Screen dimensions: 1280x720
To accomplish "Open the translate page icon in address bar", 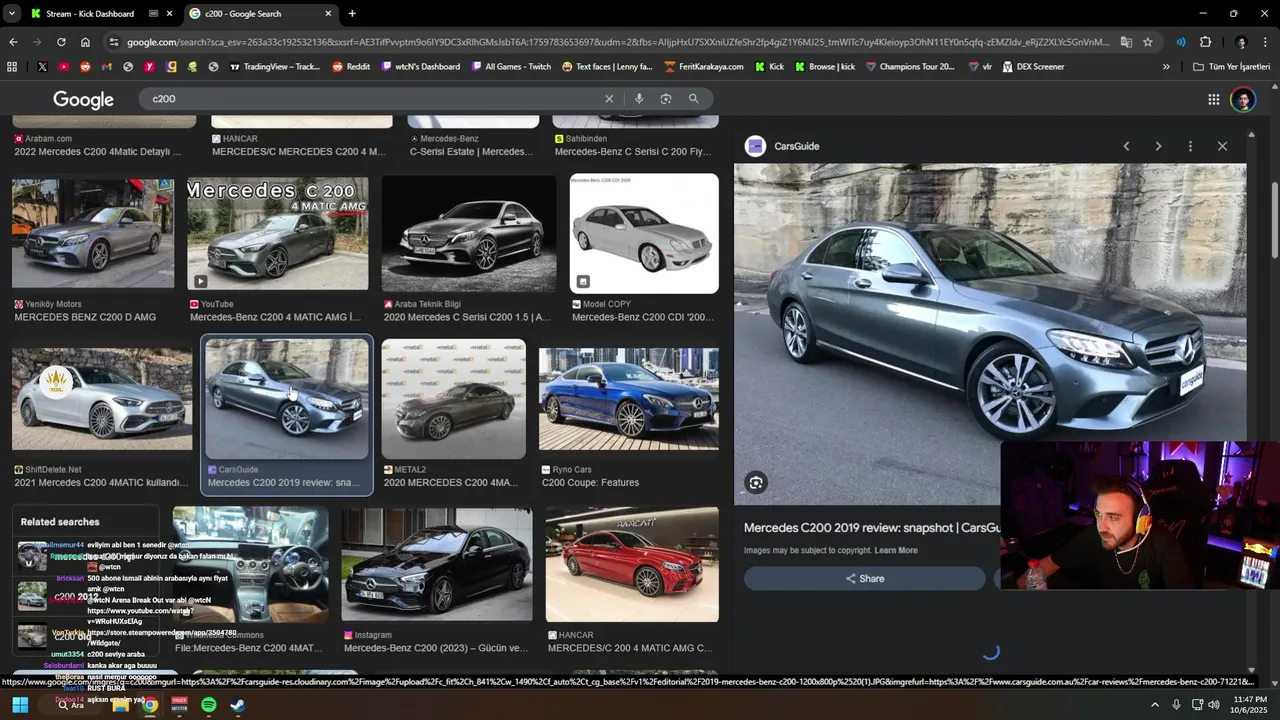I will [1126, 42].
